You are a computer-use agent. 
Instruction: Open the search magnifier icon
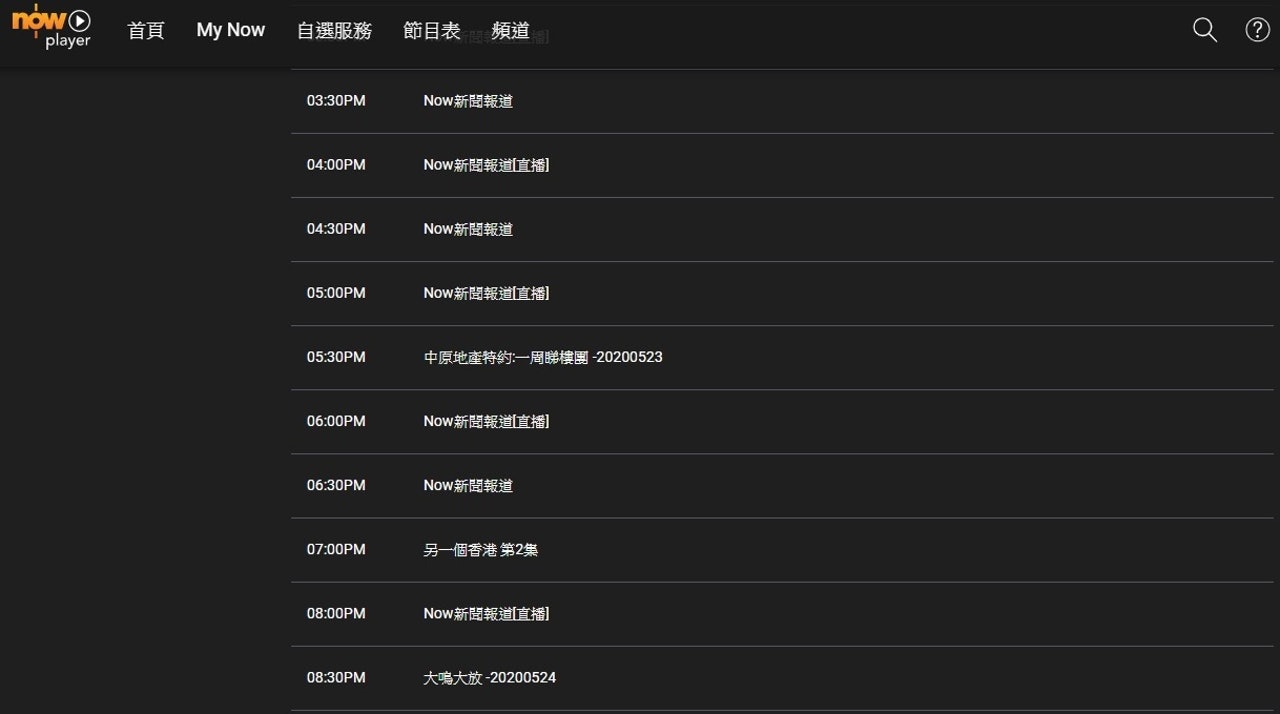point(1205,30)
